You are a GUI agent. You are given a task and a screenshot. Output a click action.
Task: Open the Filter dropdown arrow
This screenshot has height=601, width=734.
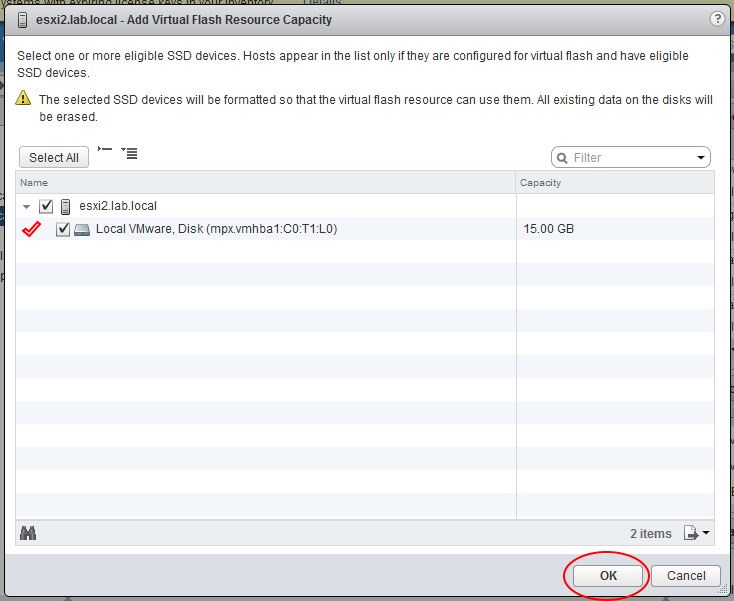pos(701,158)
